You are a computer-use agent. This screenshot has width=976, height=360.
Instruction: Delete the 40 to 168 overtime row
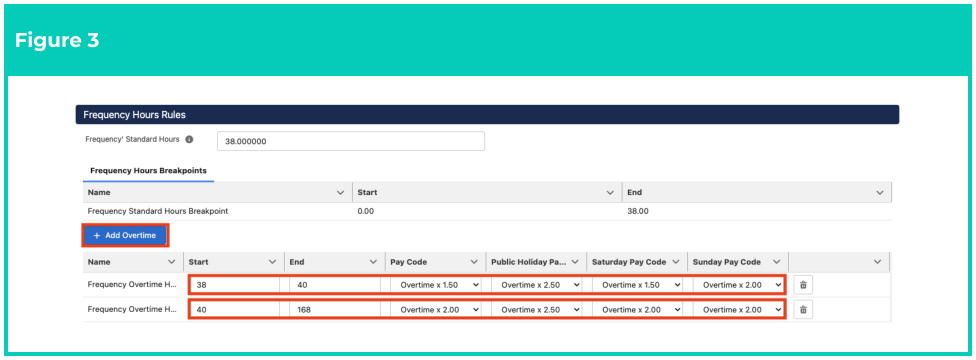click(803, 309)
